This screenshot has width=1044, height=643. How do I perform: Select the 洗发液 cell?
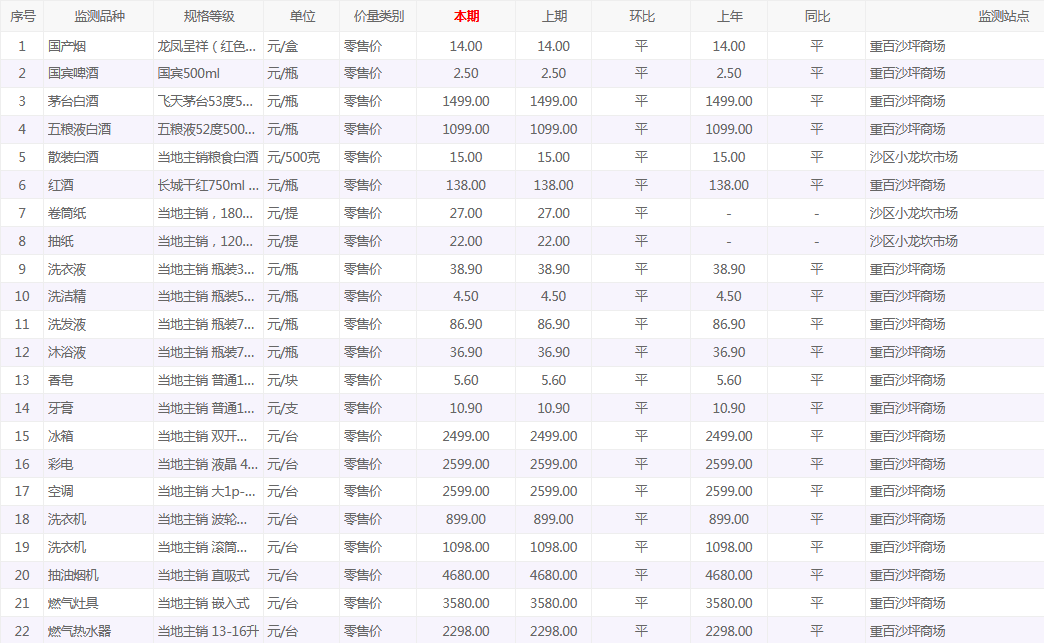point(67,324)
